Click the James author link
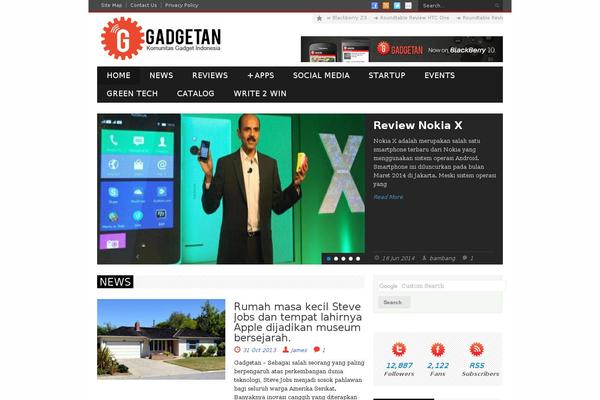 point(299,350)
